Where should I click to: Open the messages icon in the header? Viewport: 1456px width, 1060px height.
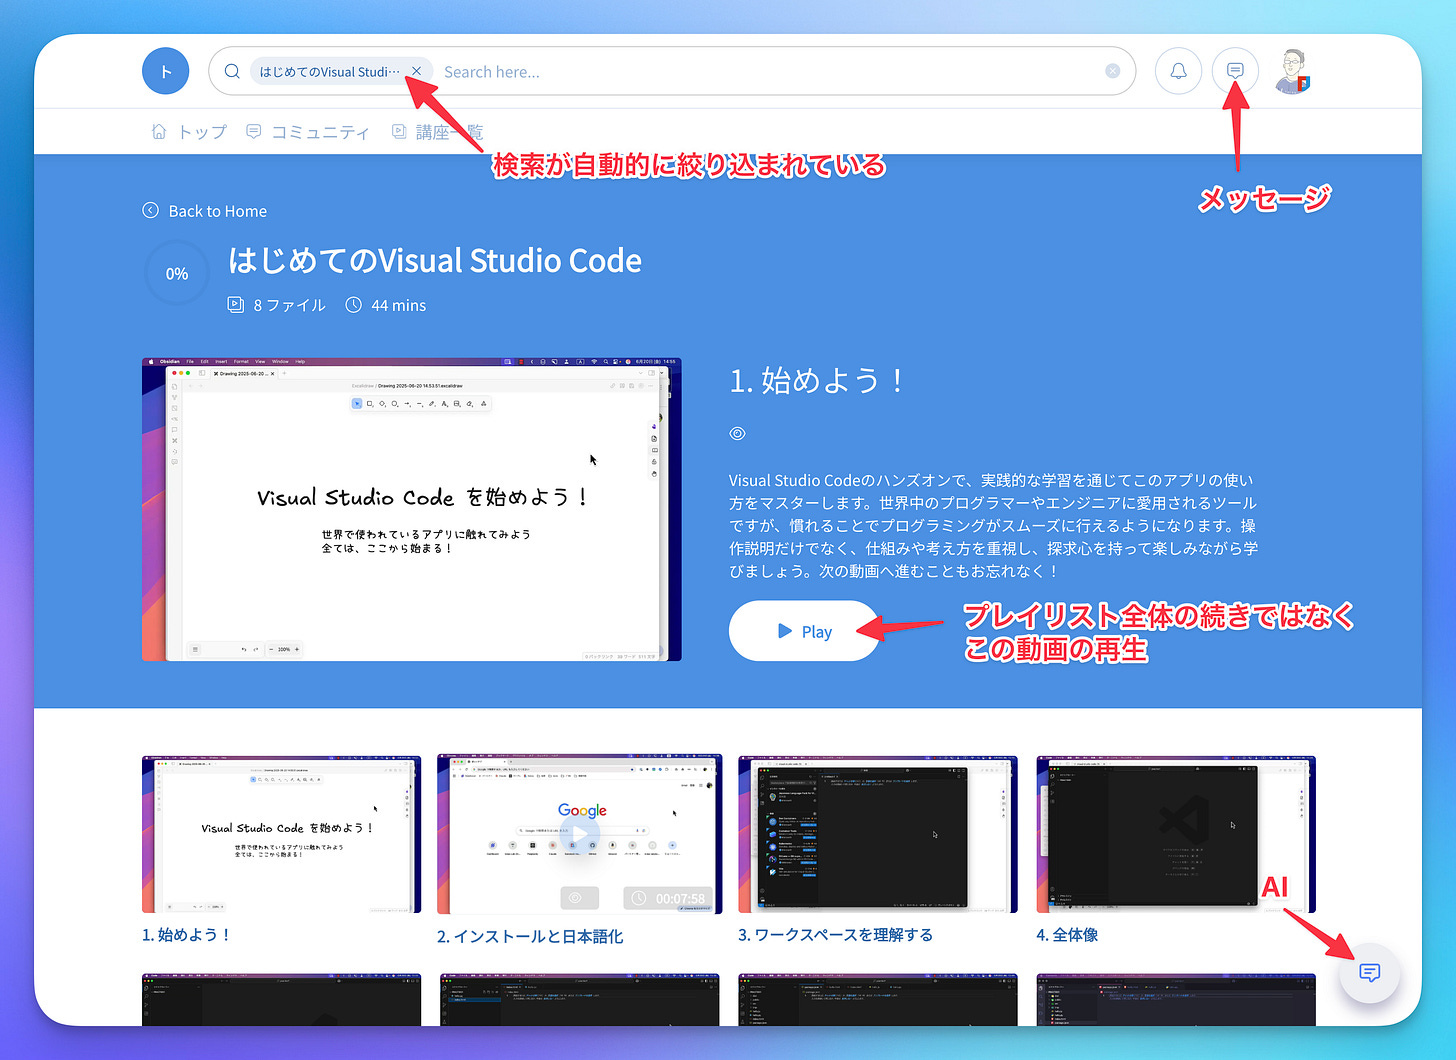pos(1235,71)
